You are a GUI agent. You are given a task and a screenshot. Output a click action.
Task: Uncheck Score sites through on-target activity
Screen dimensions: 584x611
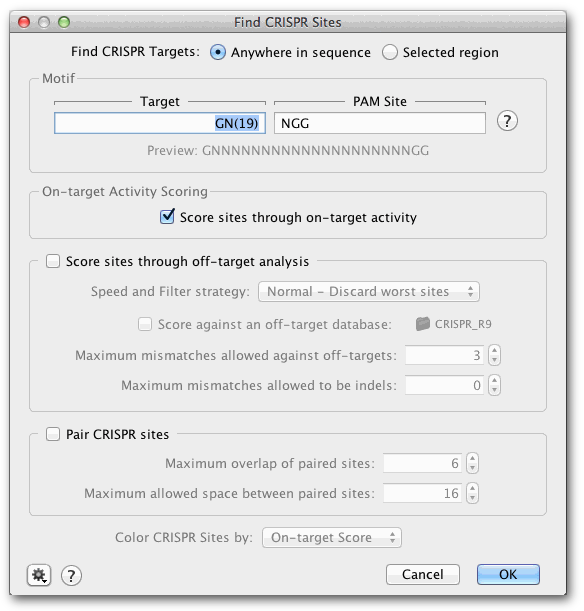coord(167,217)
